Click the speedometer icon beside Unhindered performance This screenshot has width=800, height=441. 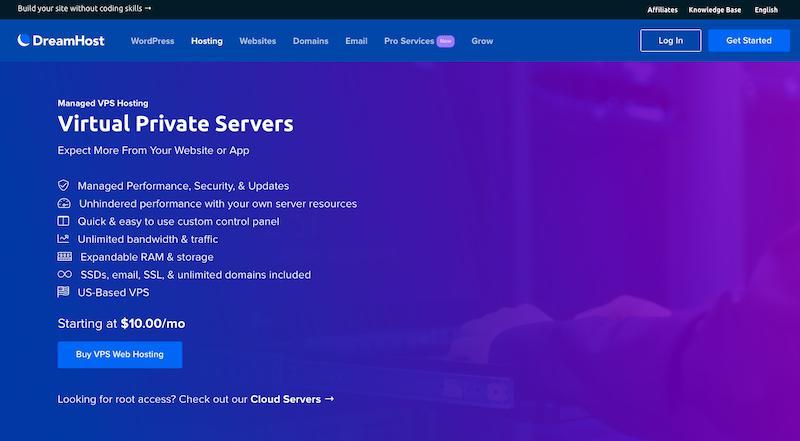64,203
